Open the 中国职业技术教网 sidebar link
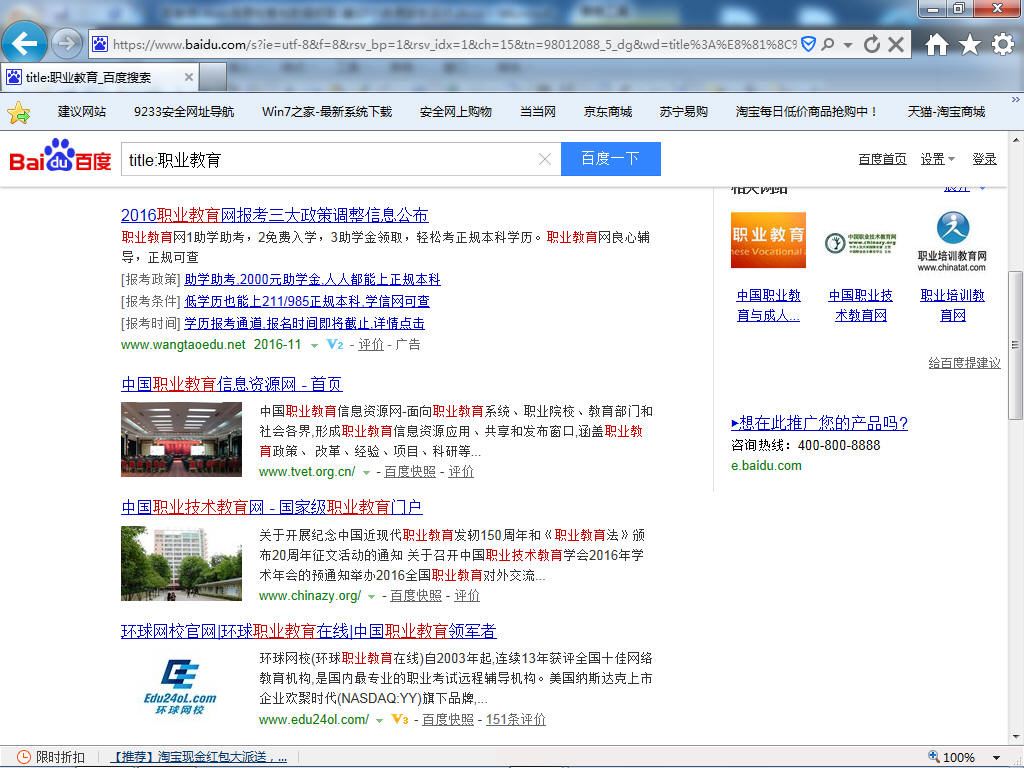The height and width of the screenshot is (768, 1024). 860,305
